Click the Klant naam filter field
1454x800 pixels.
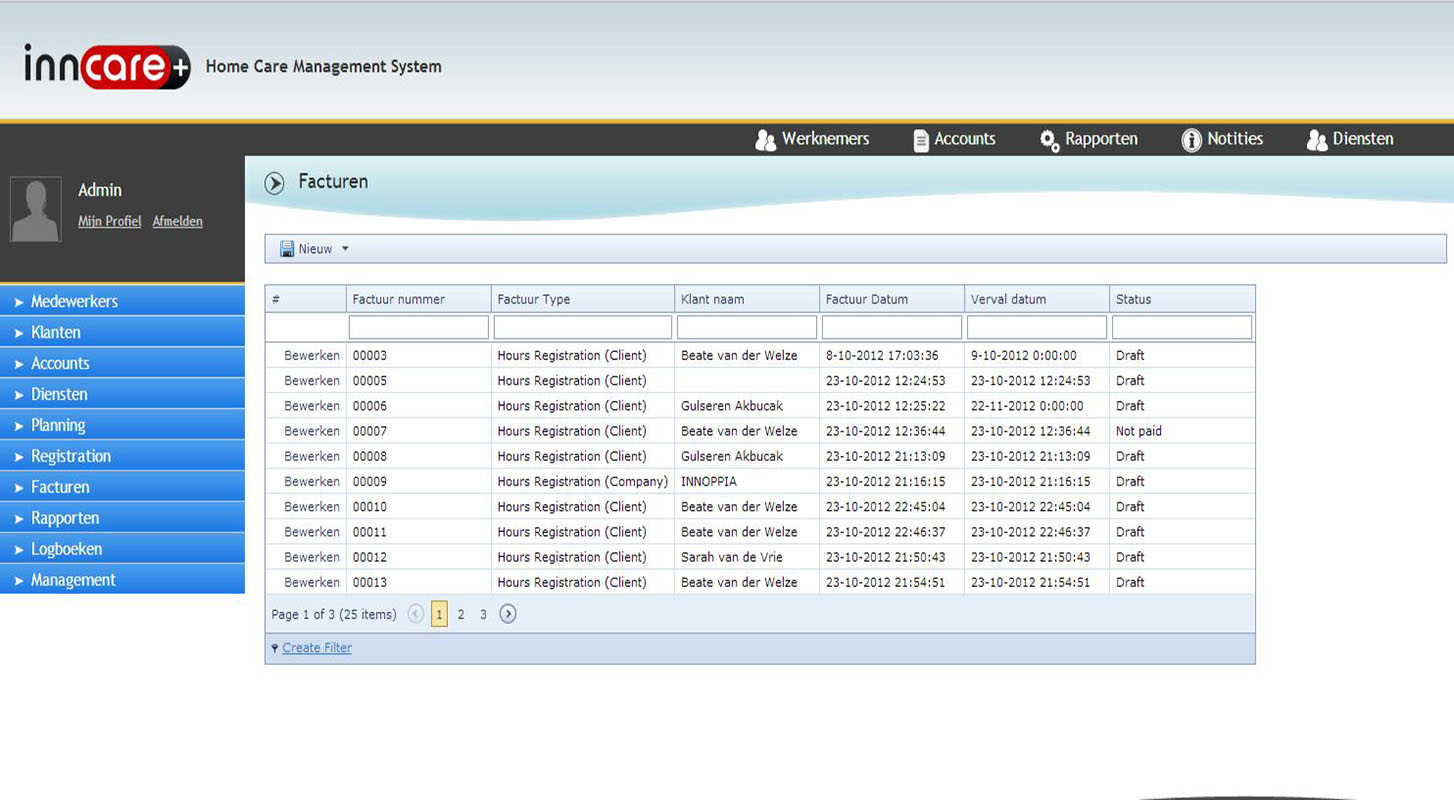pos(747,327)
